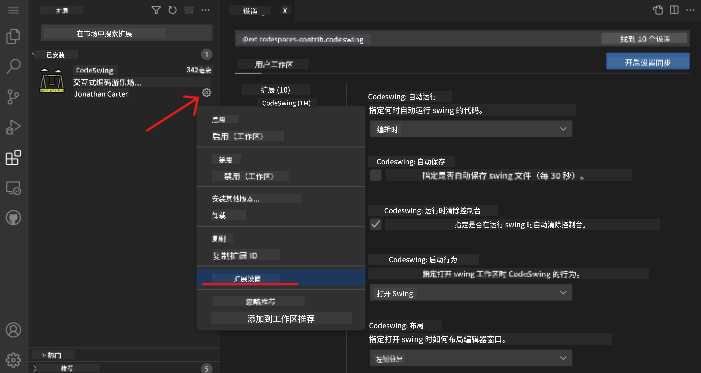
Task: Click the extensions filter funnel icon
Action: 156,10
